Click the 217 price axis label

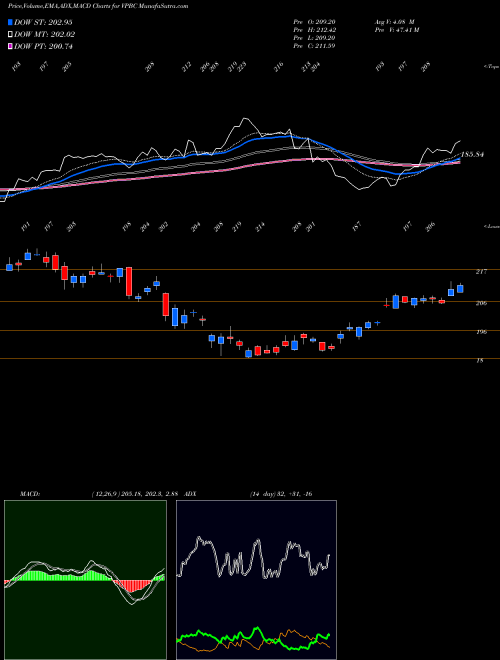pyautogui.click(x=481, y=272)
